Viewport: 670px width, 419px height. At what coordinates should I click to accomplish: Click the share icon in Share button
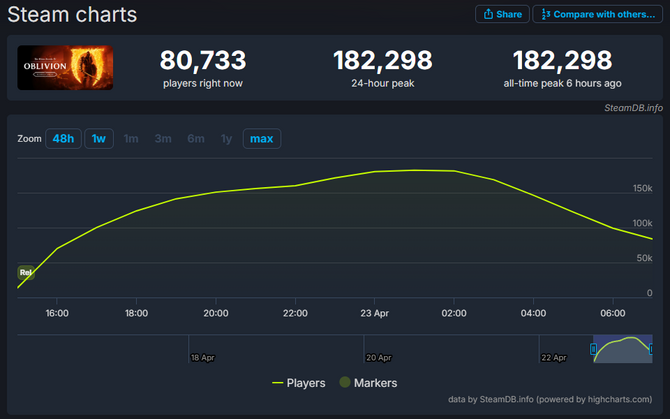488,14
